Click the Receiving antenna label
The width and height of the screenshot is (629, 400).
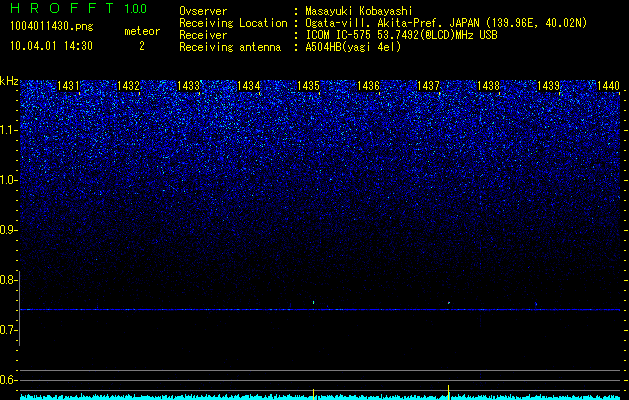(230, 47)
